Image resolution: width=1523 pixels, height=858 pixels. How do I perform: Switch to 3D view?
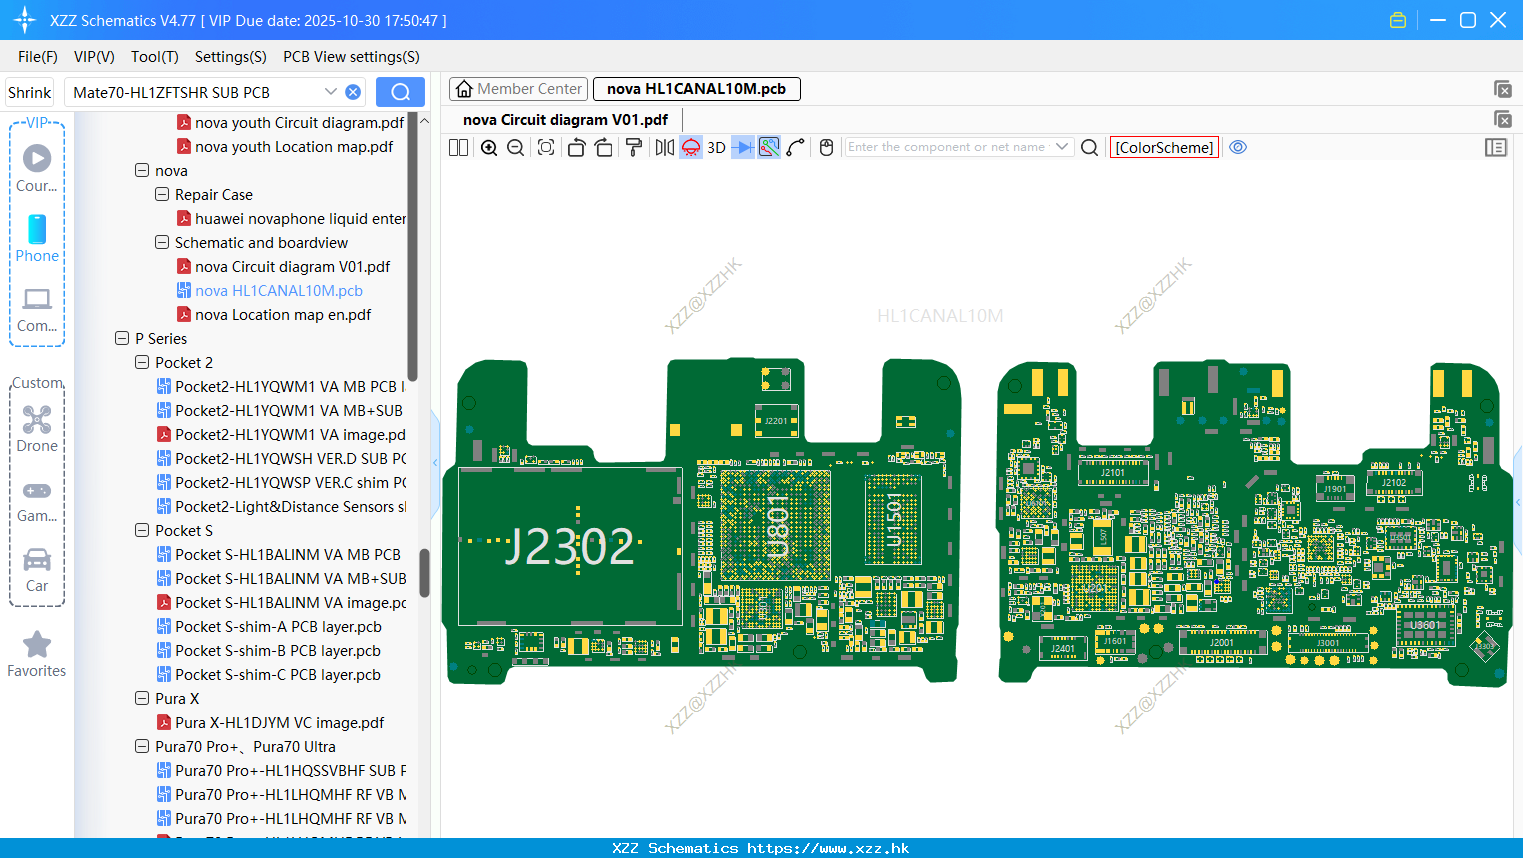click(x=716, y=147)
